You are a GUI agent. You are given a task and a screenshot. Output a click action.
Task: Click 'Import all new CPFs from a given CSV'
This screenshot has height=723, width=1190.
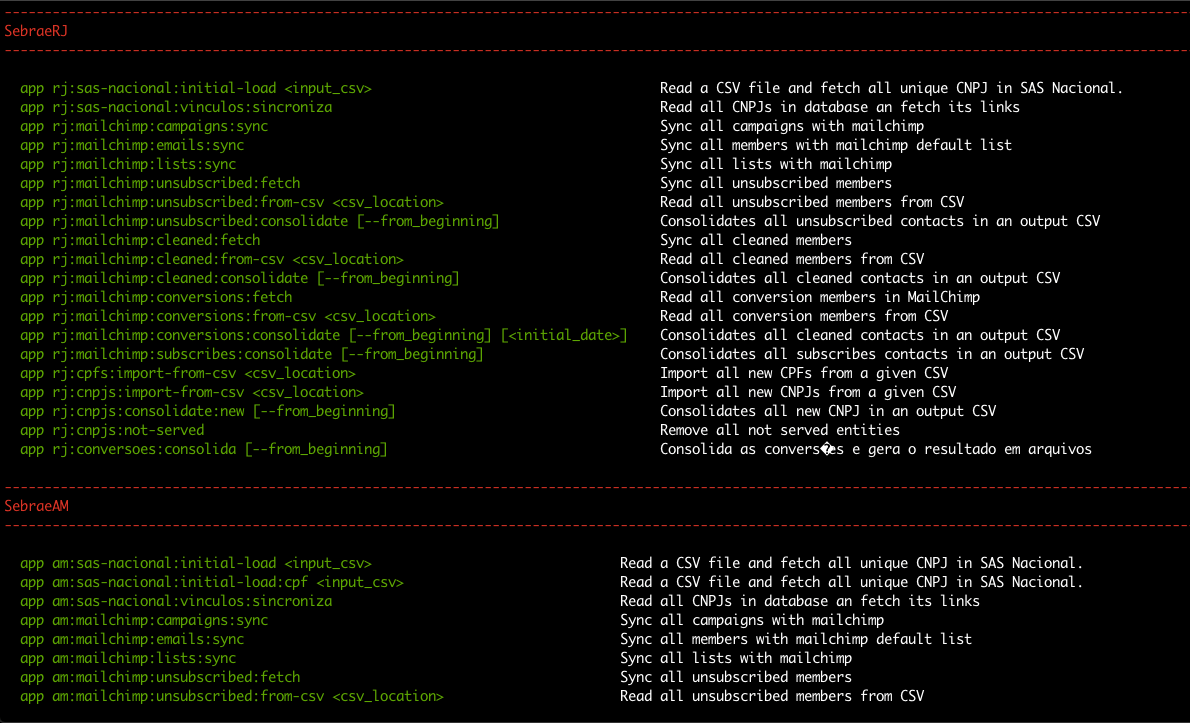[804, 373]
